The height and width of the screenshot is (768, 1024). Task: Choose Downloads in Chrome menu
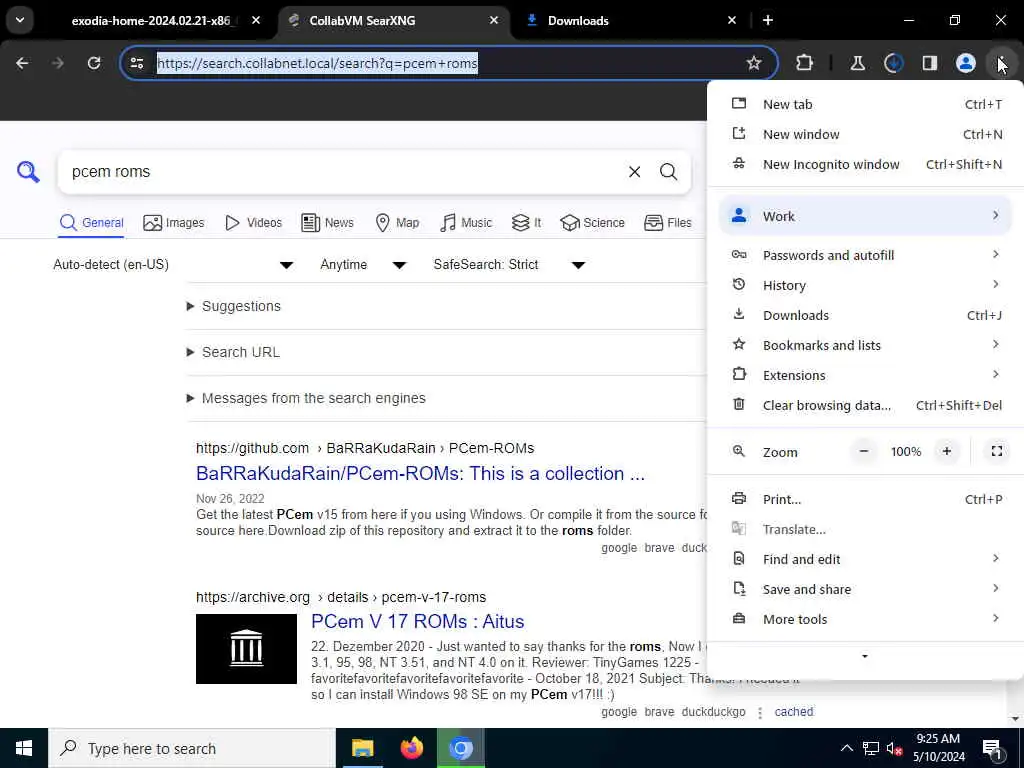[865, 315]
